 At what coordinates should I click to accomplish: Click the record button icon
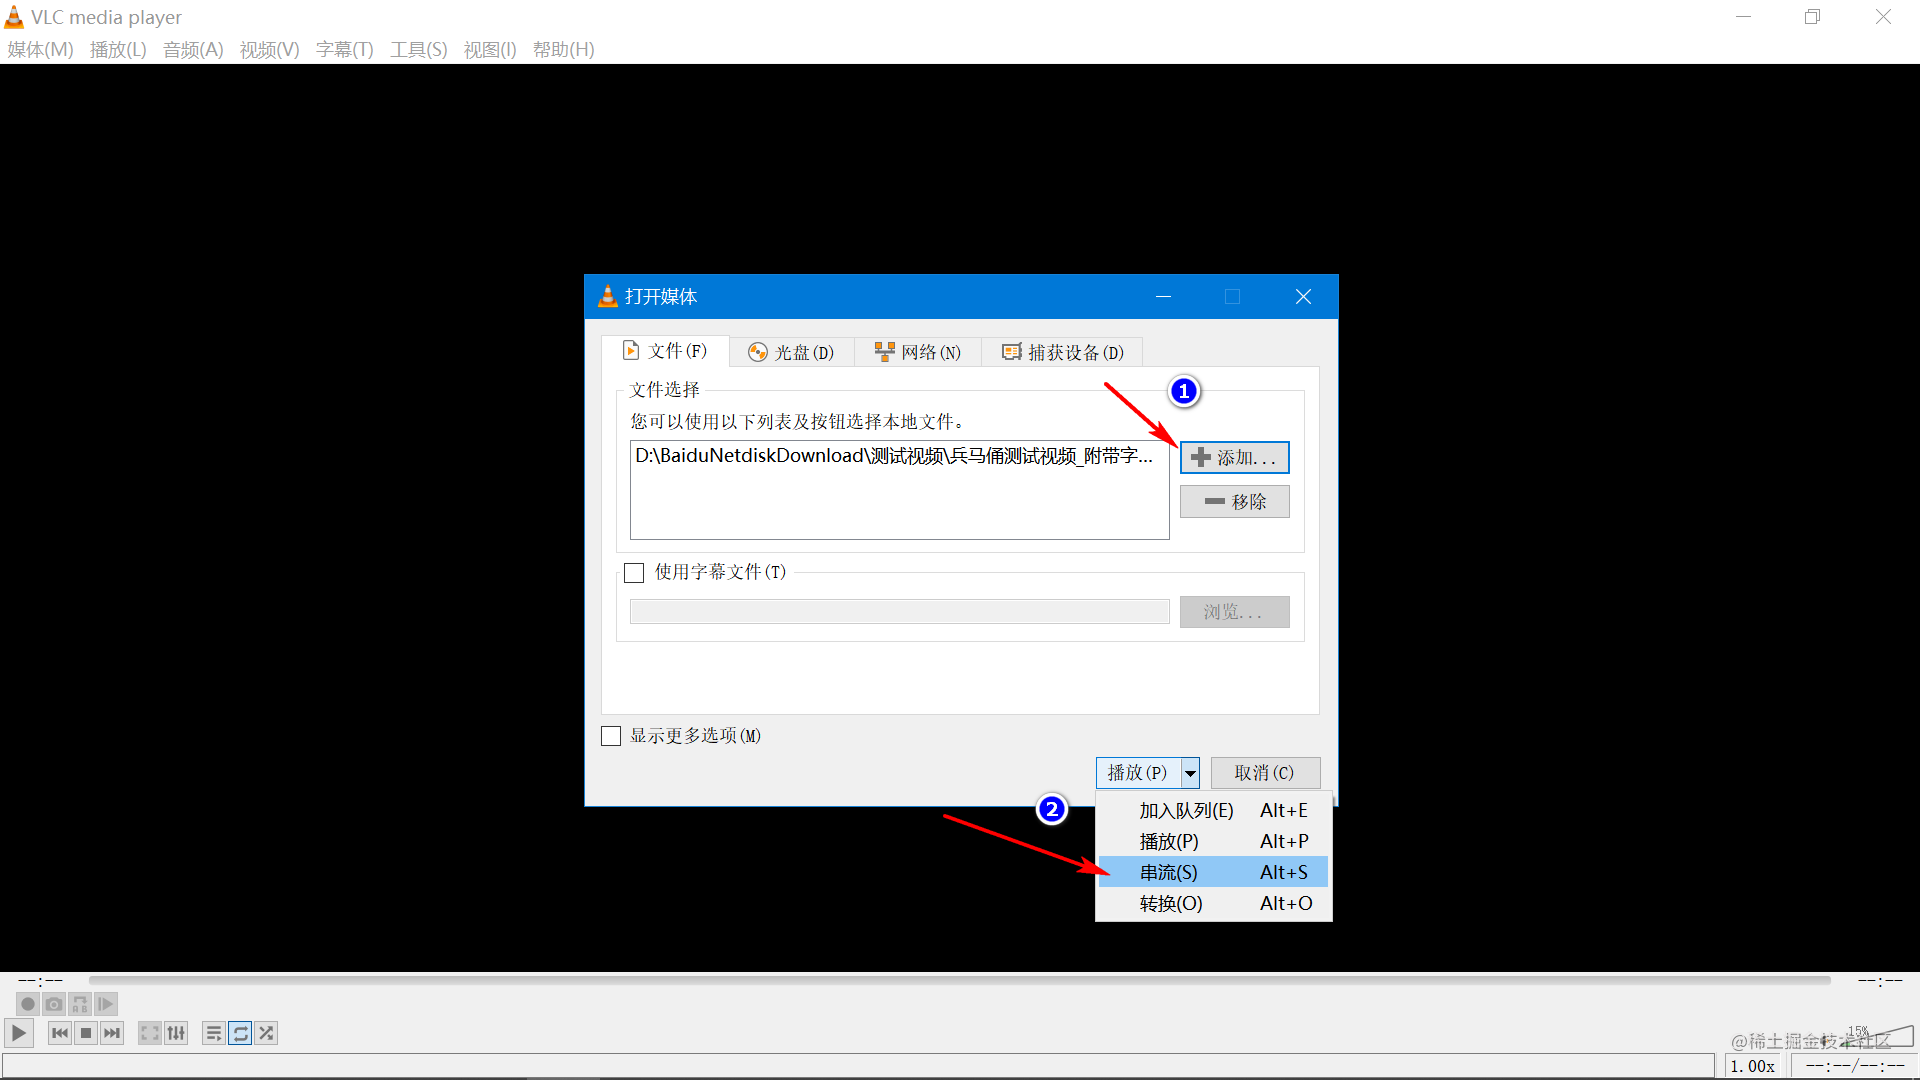pyautogui.click(x=28, y=1004)
